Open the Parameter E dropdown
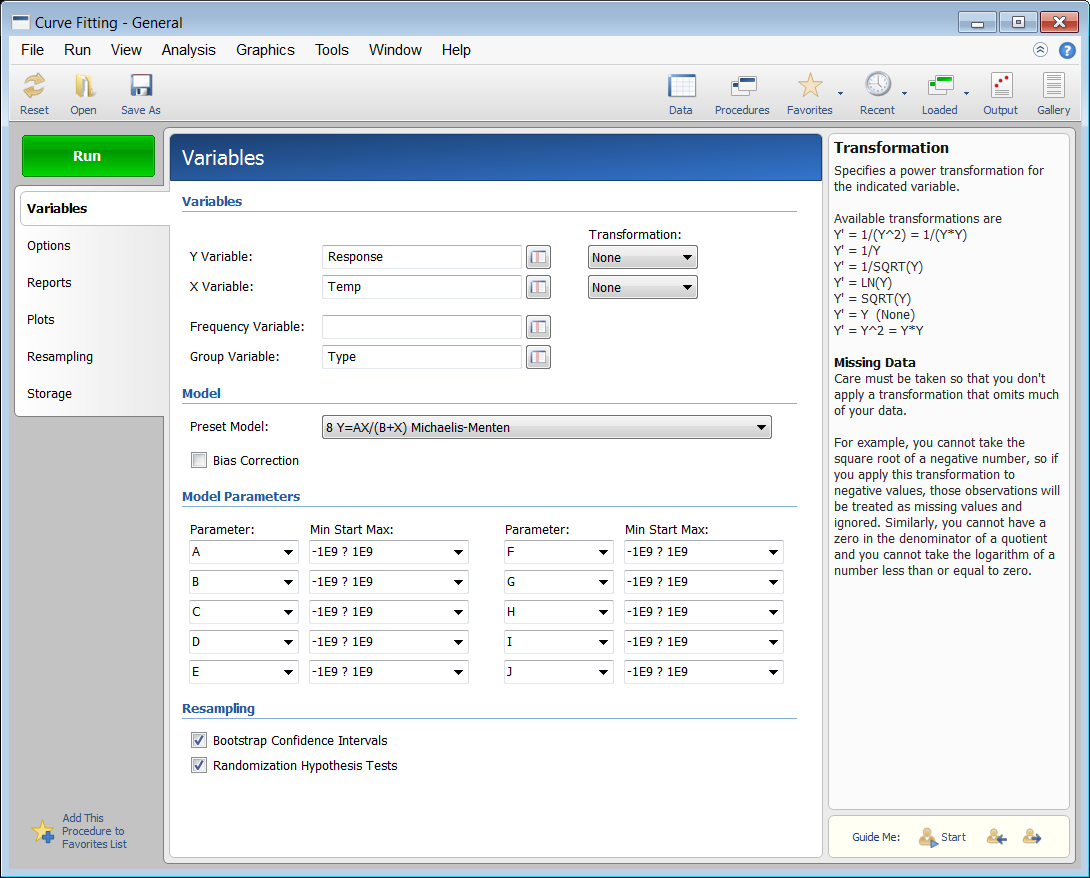The width and height of the screenshot is (1090, 878). [243, 672]
